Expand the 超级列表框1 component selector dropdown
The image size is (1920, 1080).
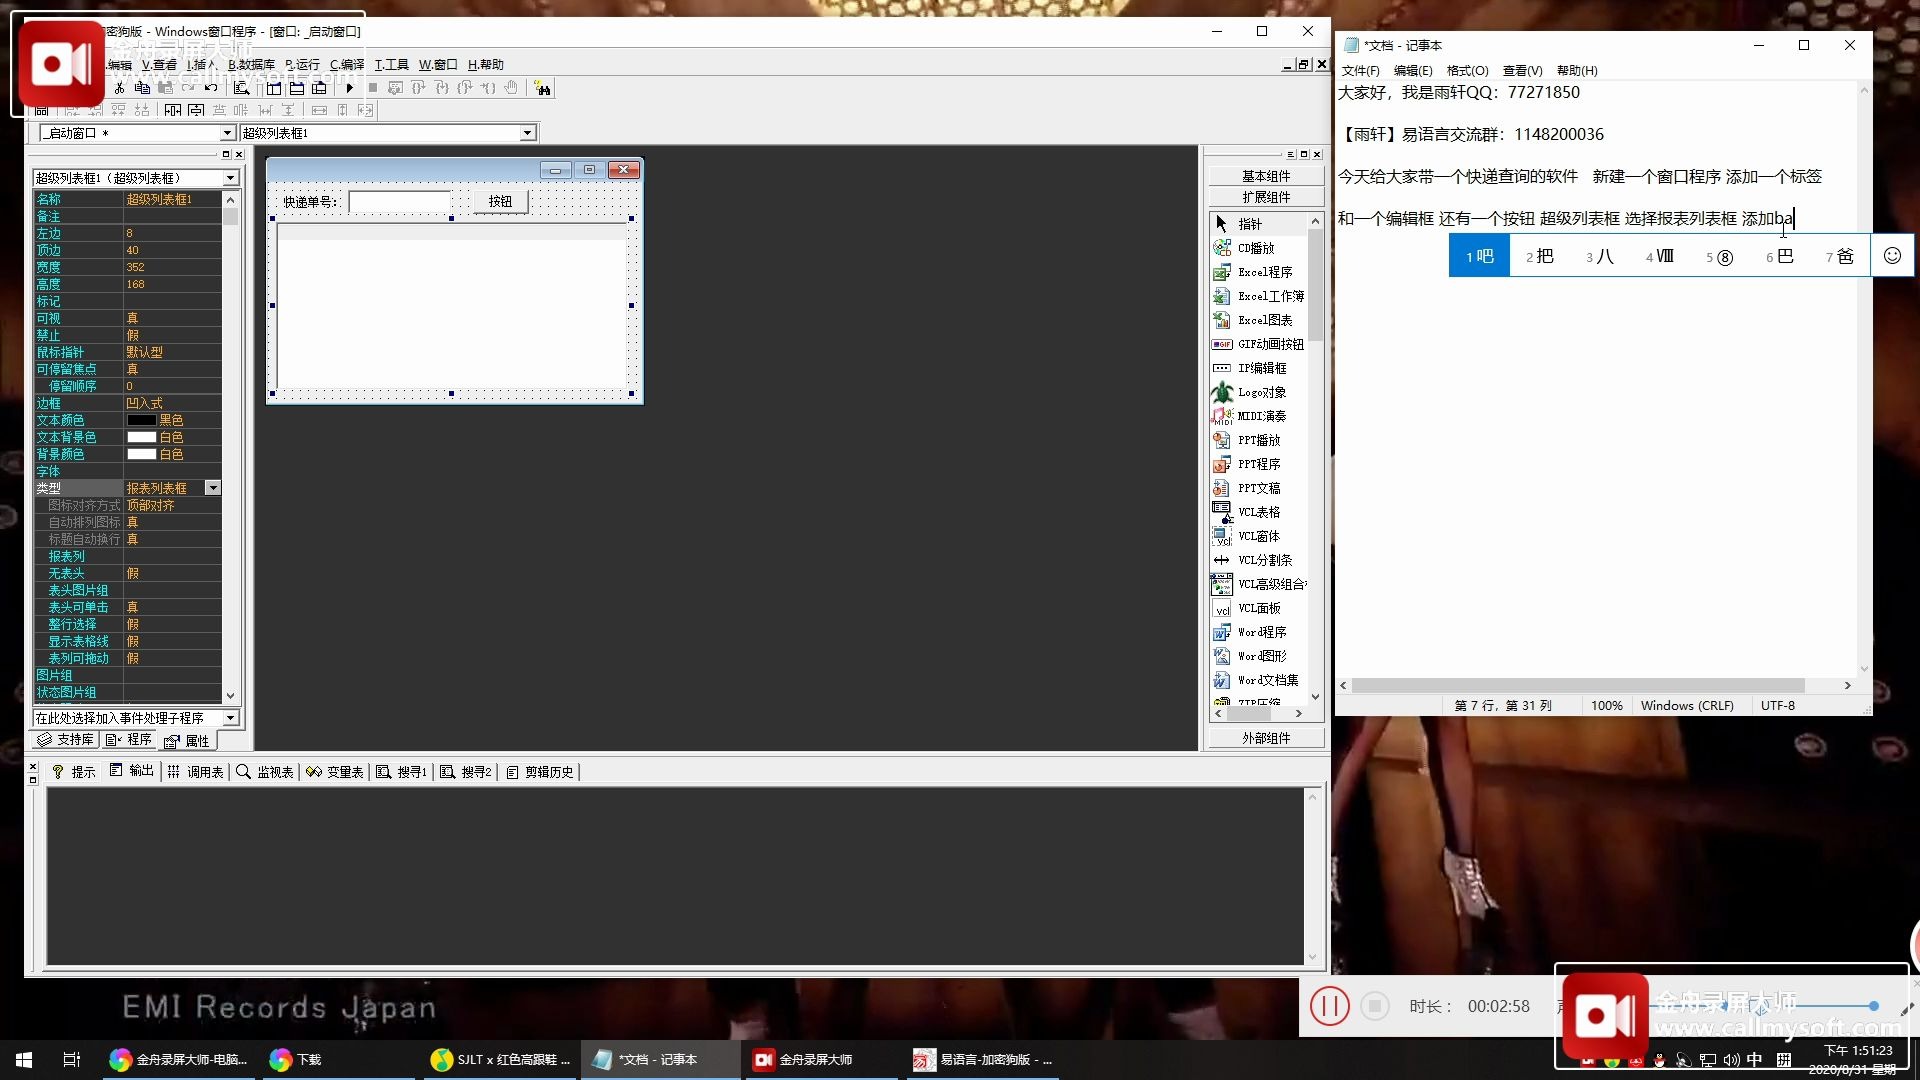click(527, 133)
